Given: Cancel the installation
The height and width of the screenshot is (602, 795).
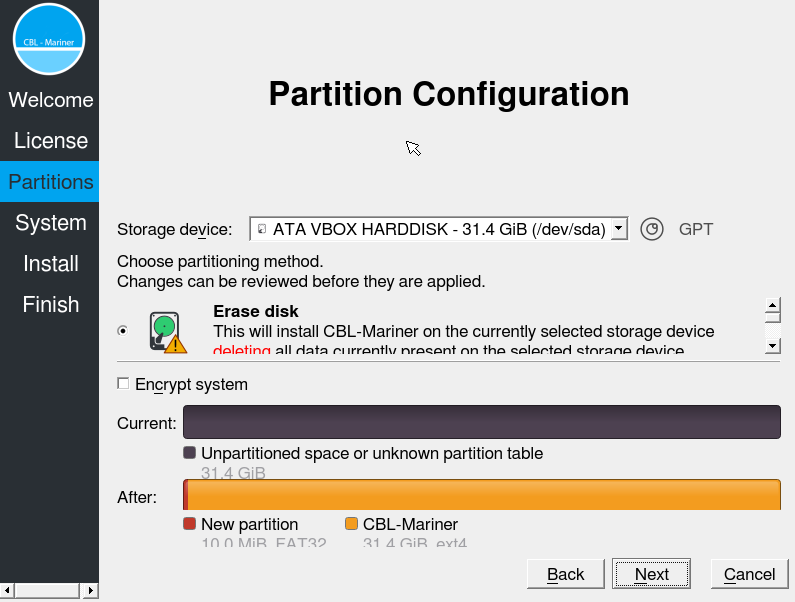Looking at the screenshot, I should [x=749, y=574].
